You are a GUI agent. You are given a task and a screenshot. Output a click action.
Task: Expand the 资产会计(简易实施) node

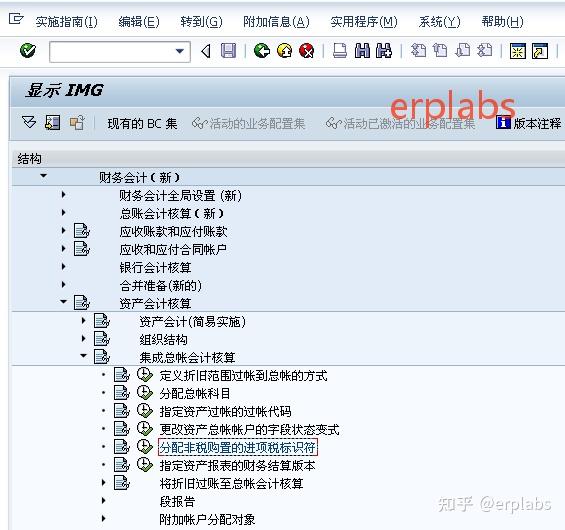(84, 320)
